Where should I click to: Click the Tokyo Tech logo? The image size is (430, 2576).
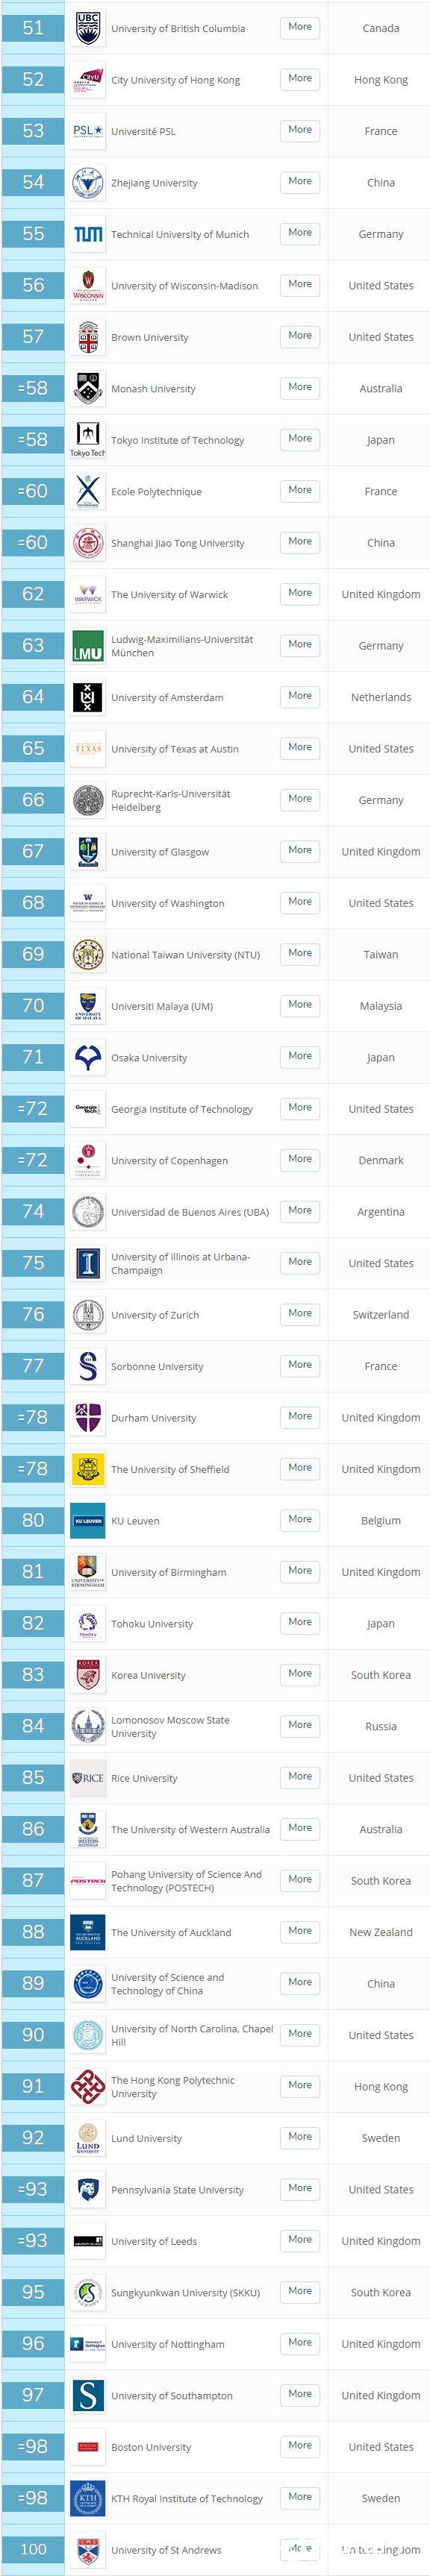88,440
